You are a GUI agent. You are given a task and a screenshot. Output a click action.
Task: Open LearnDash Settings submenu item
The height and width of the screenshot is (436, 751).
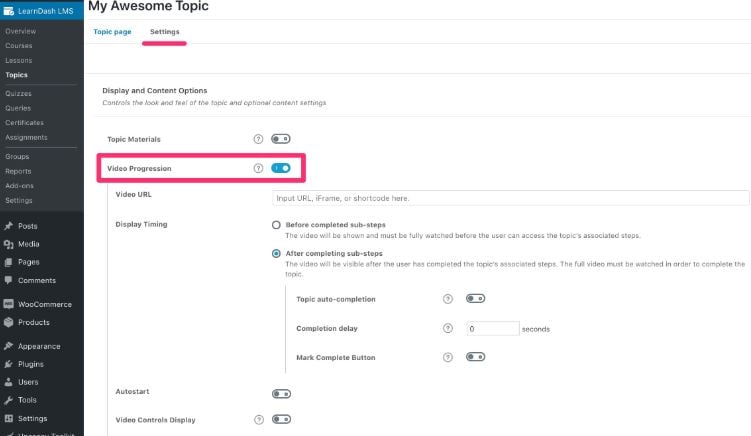coord(19,200)
